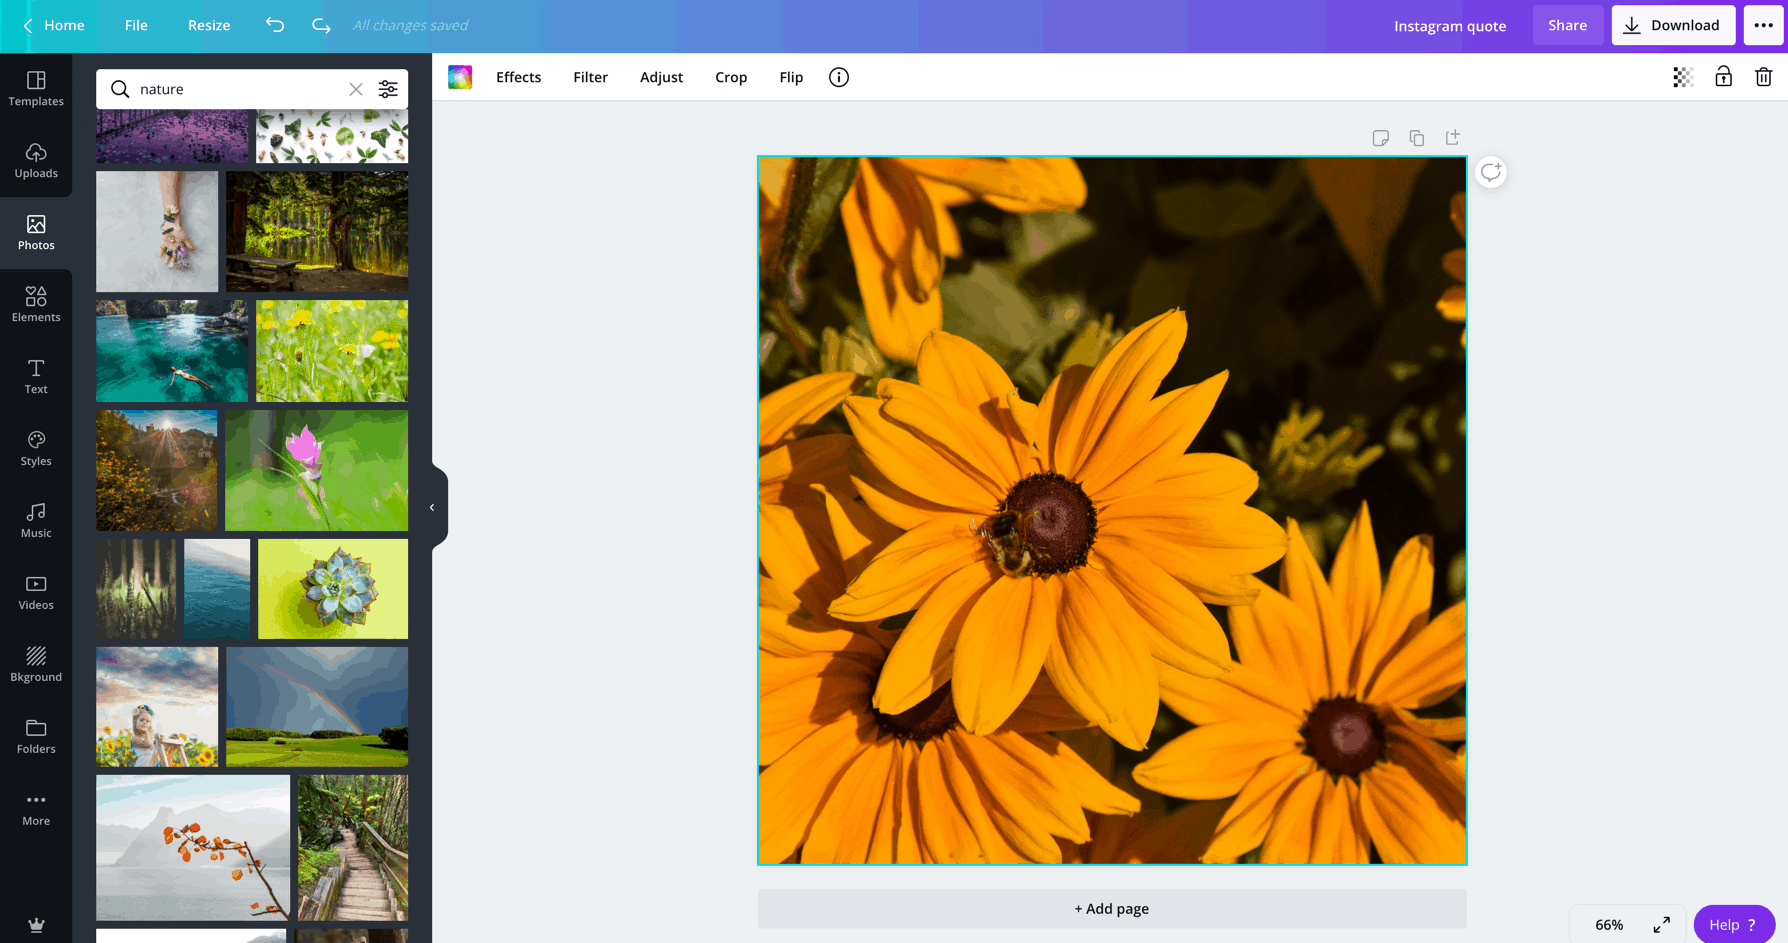Open the Resize menu
Viewport: 1788px width, 943px height.
pos(209,25)
